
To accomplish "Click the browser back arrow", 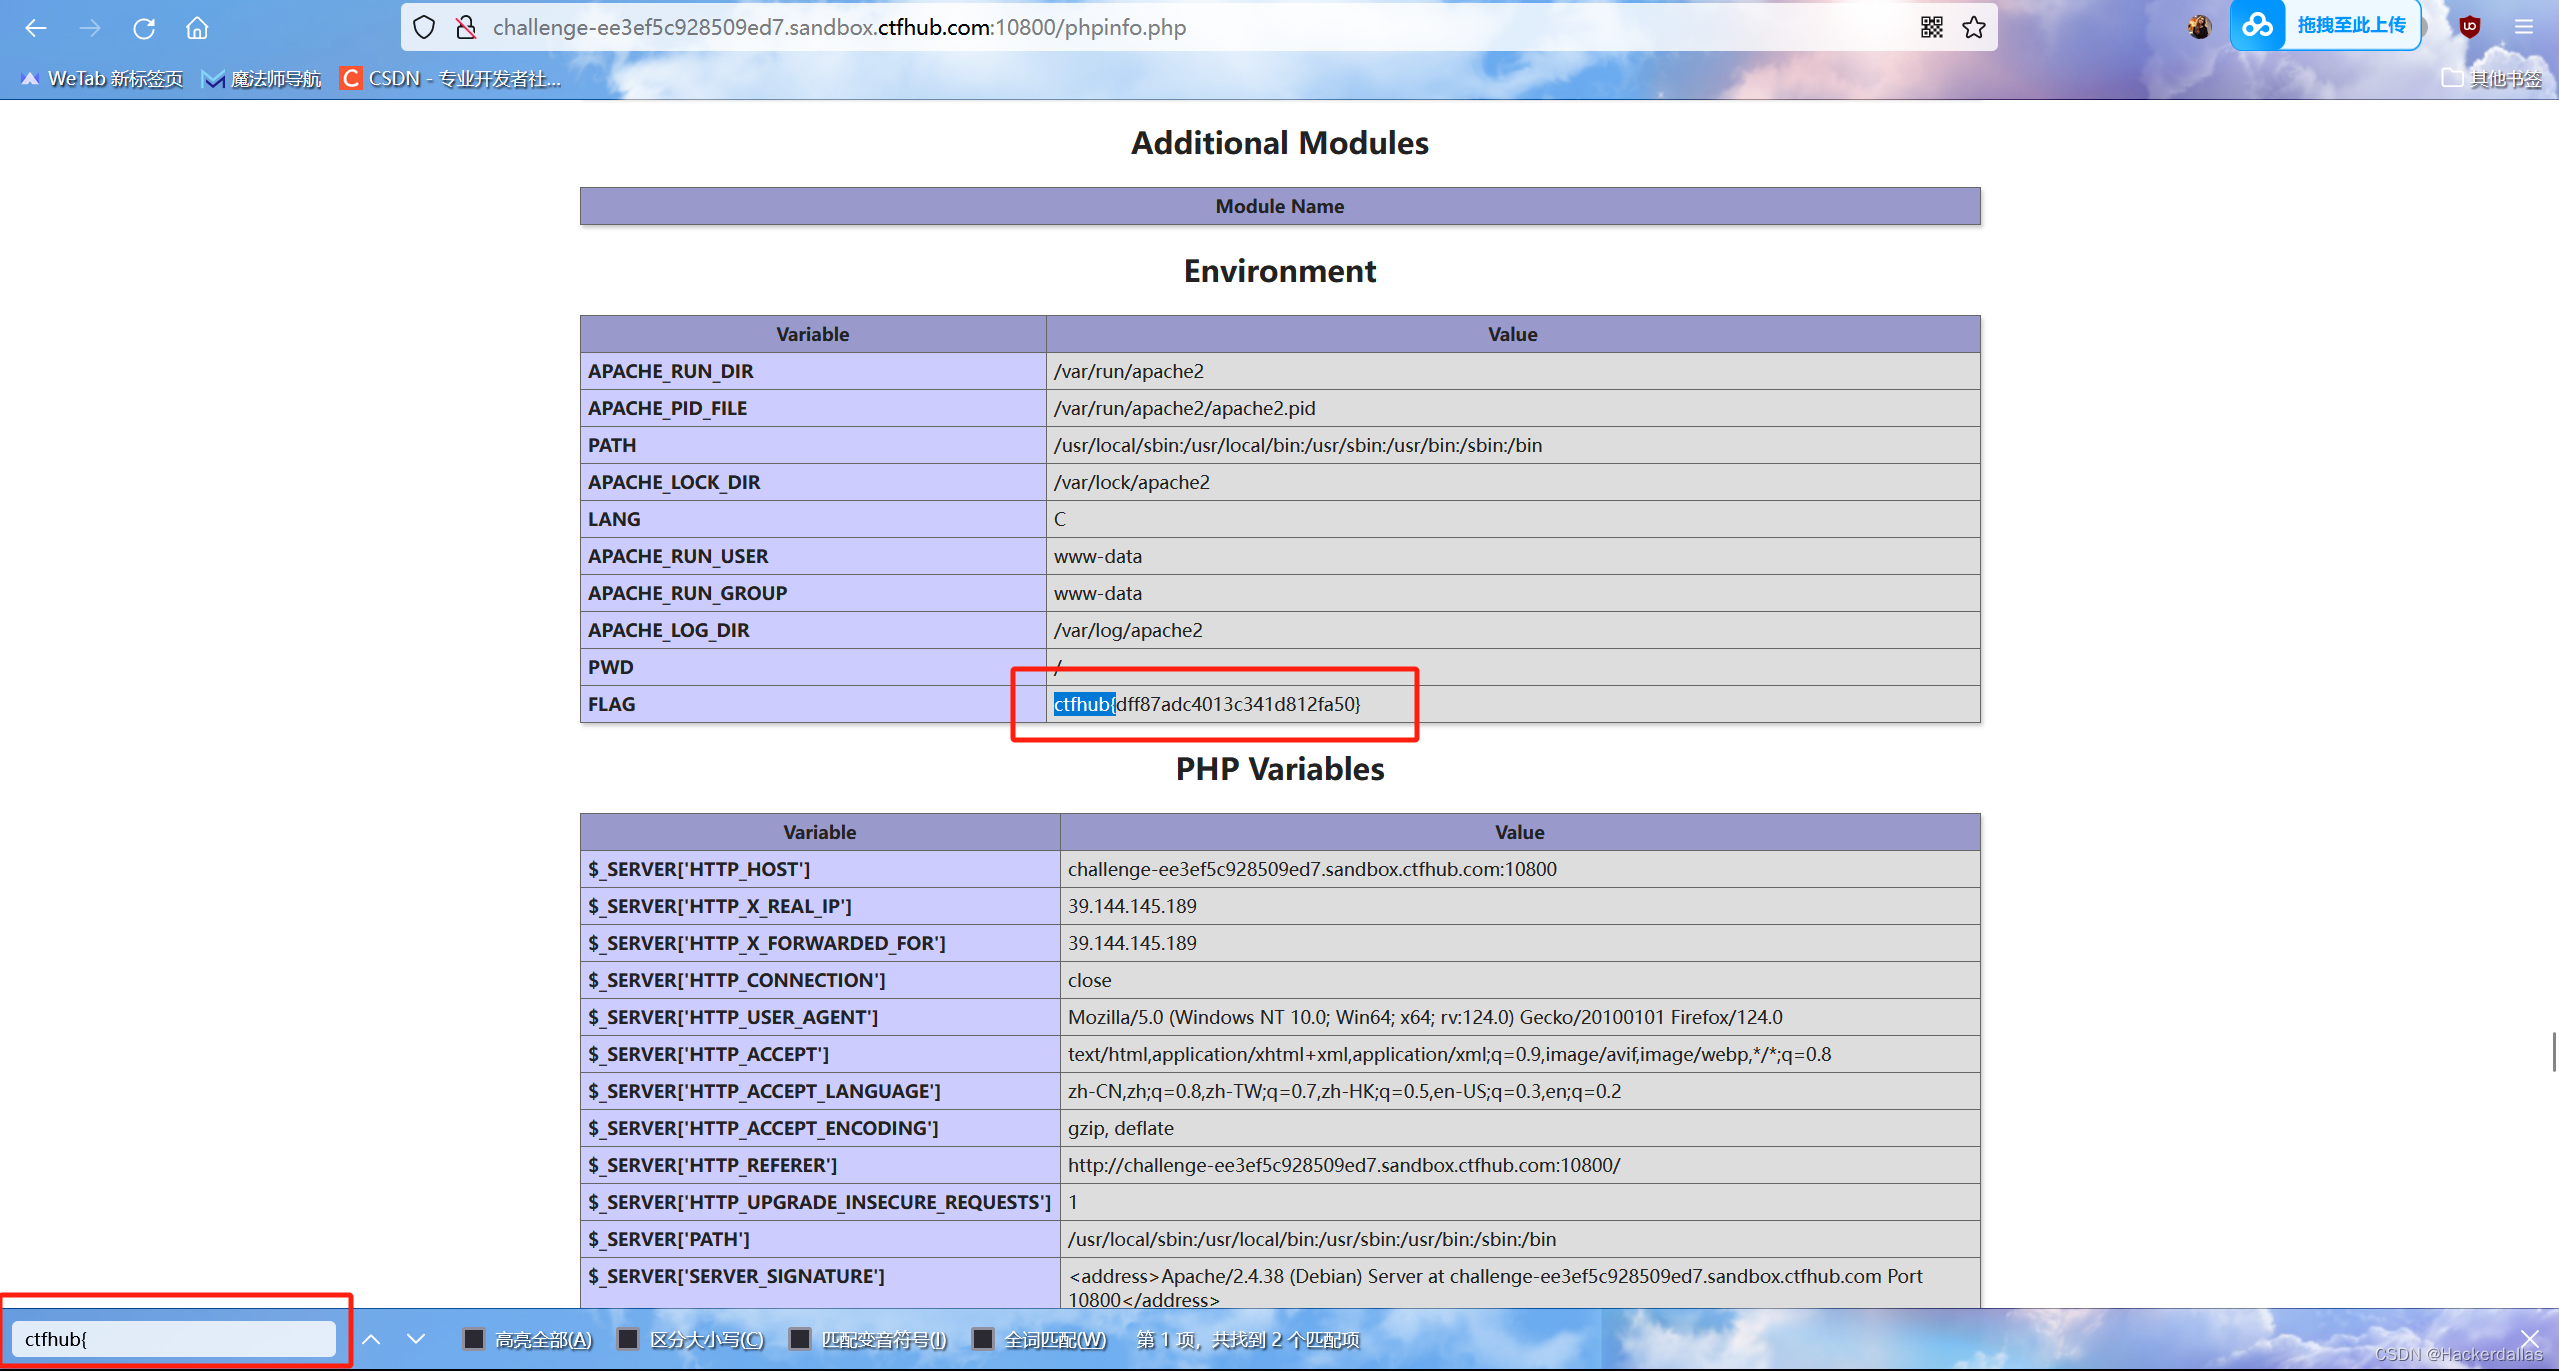I will [x=36, y=28].
